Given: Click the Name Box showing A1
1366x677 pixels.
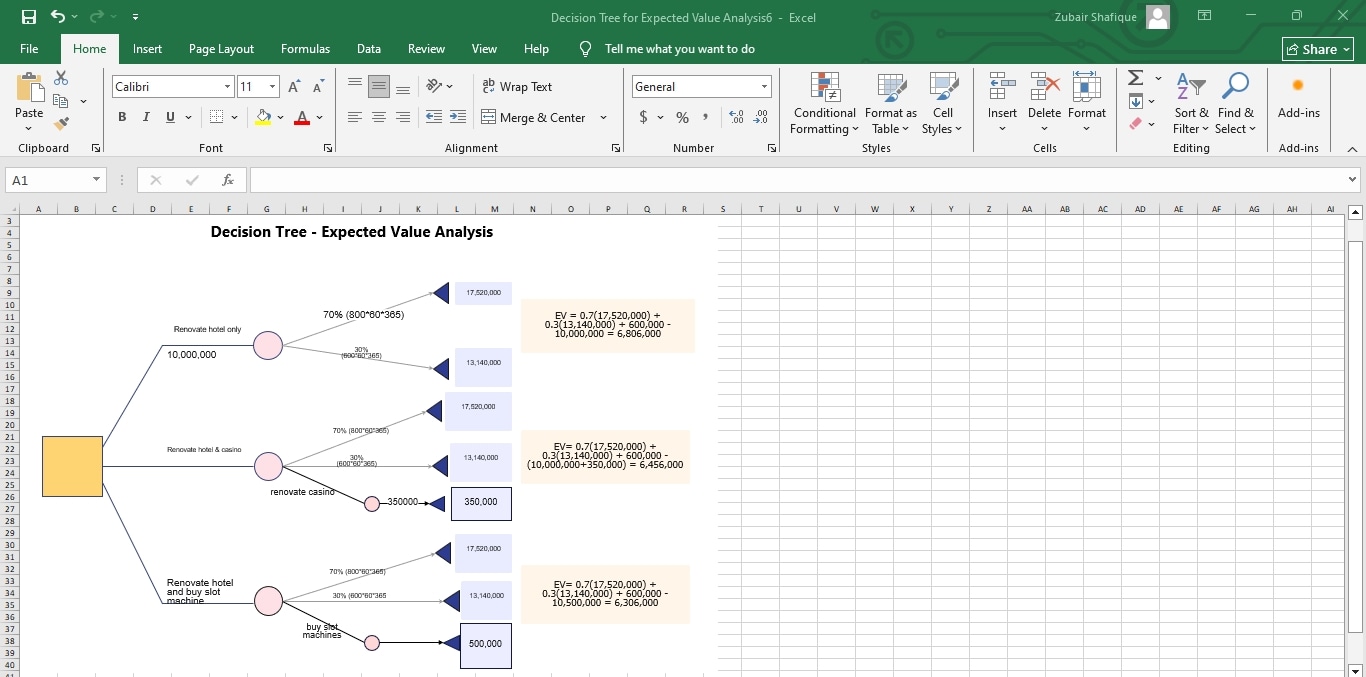Looking at the screenshot, I should [48, 180].
